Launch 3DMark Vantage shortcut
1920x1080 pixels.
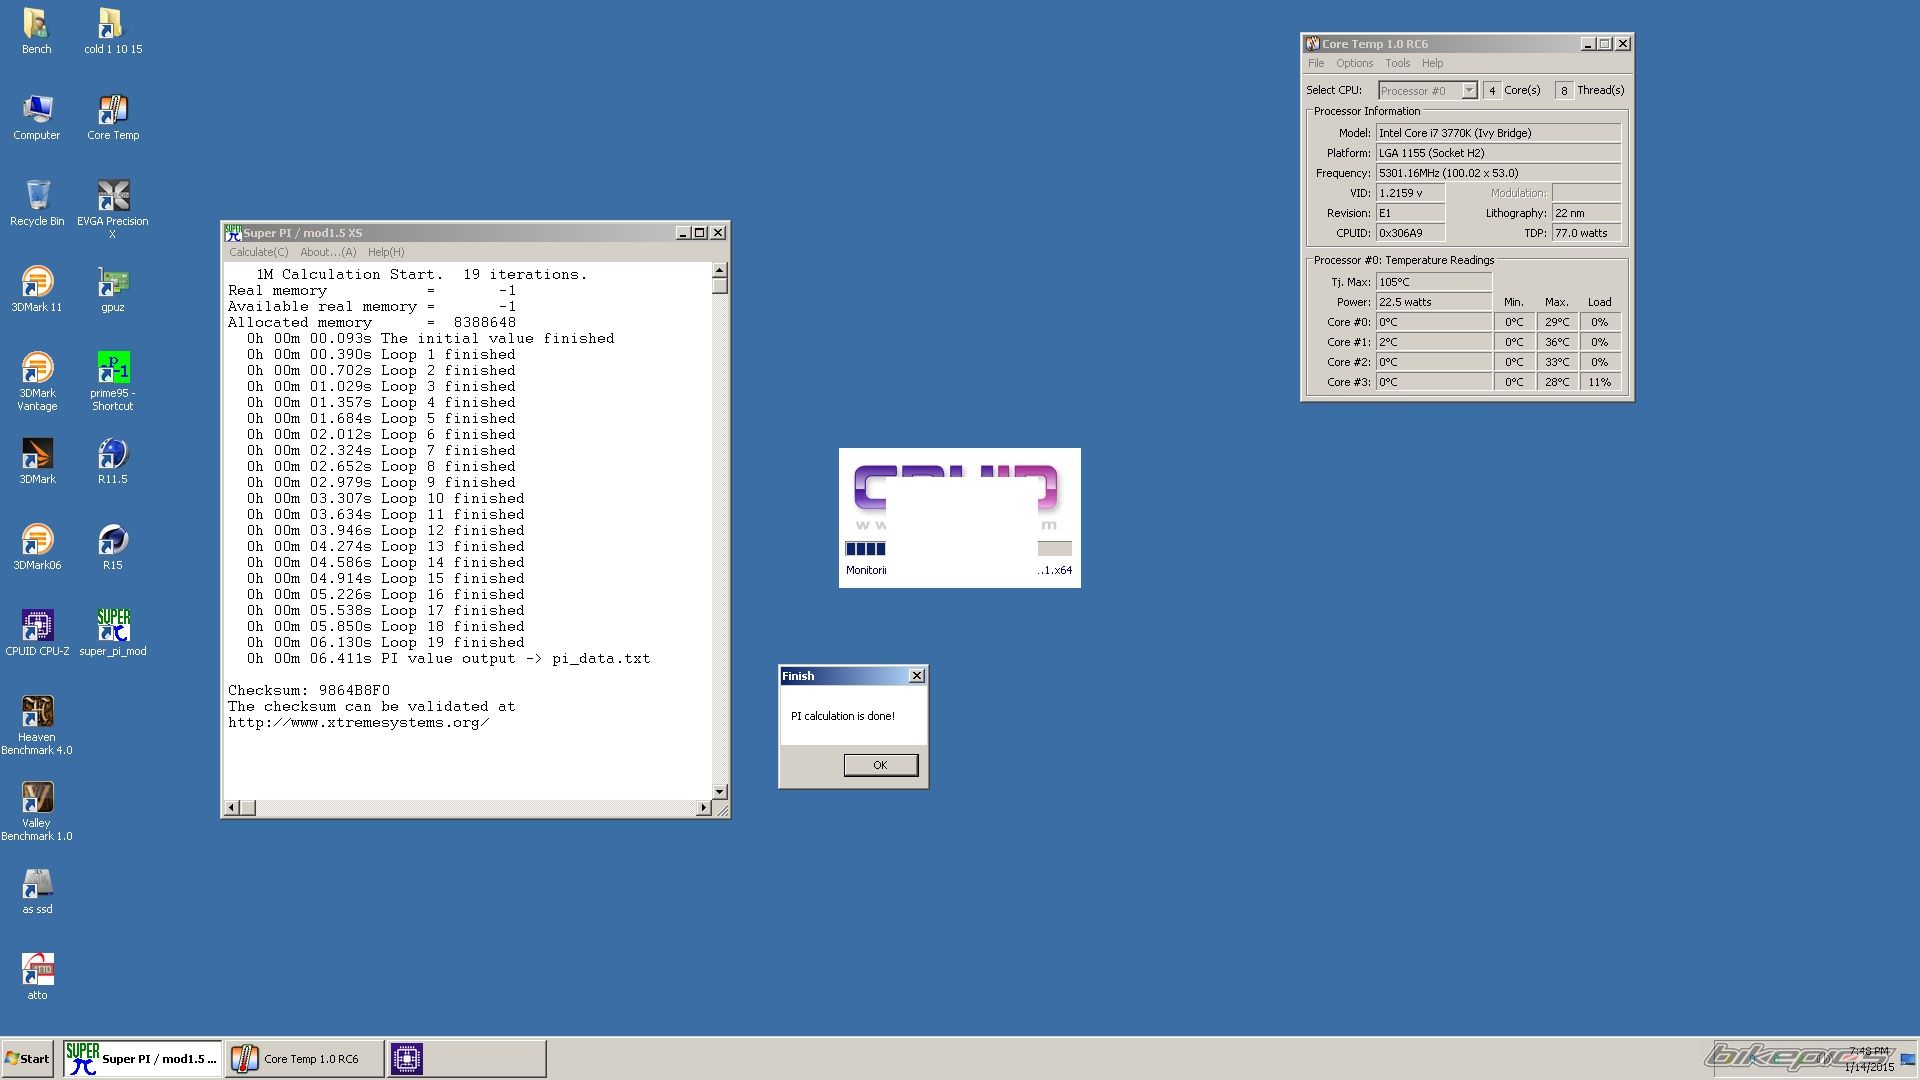(36, 381)
